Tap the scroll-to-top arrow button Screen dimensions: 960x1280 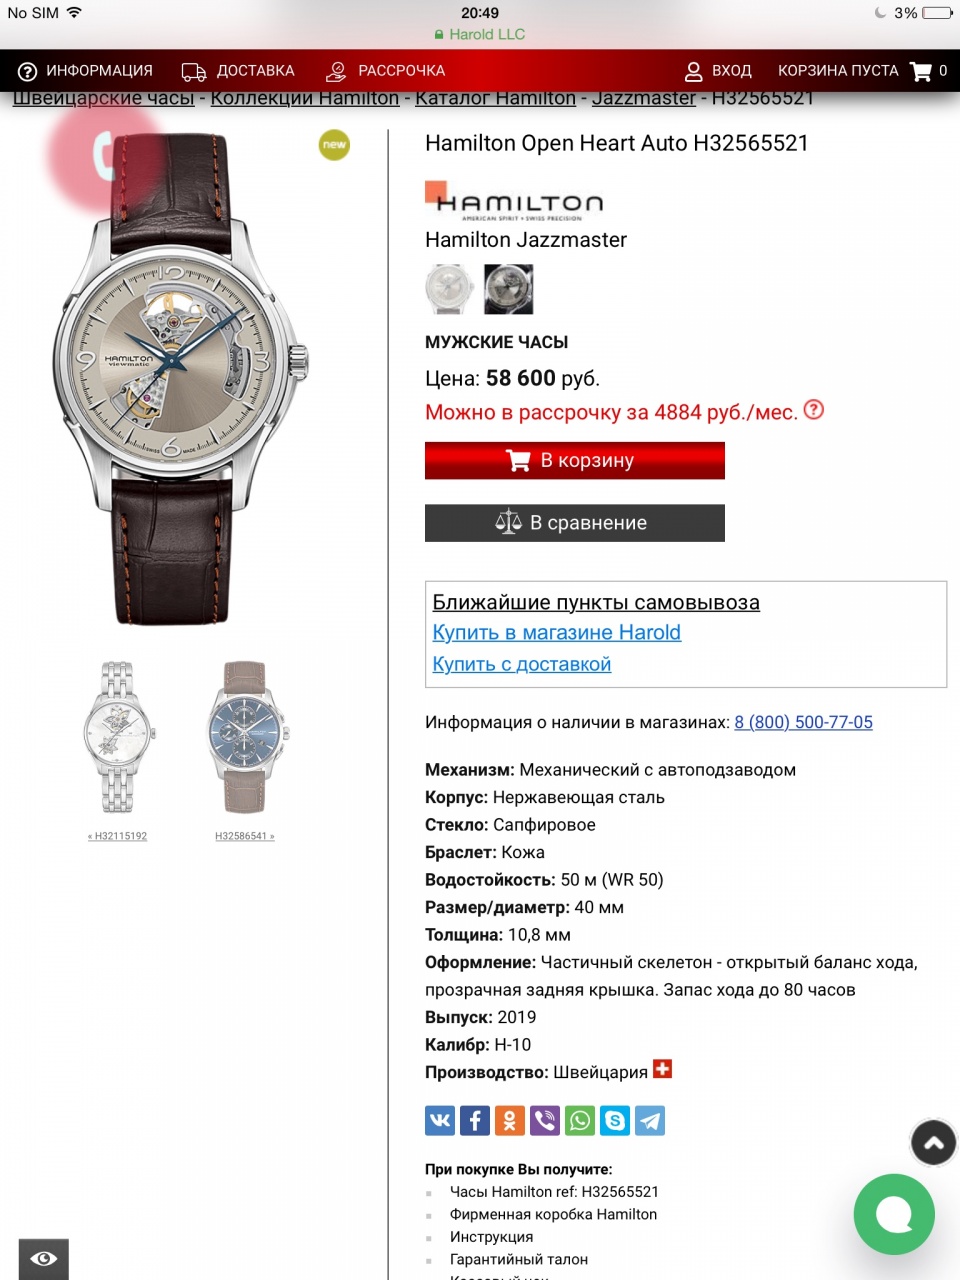tap(933, 1143)
